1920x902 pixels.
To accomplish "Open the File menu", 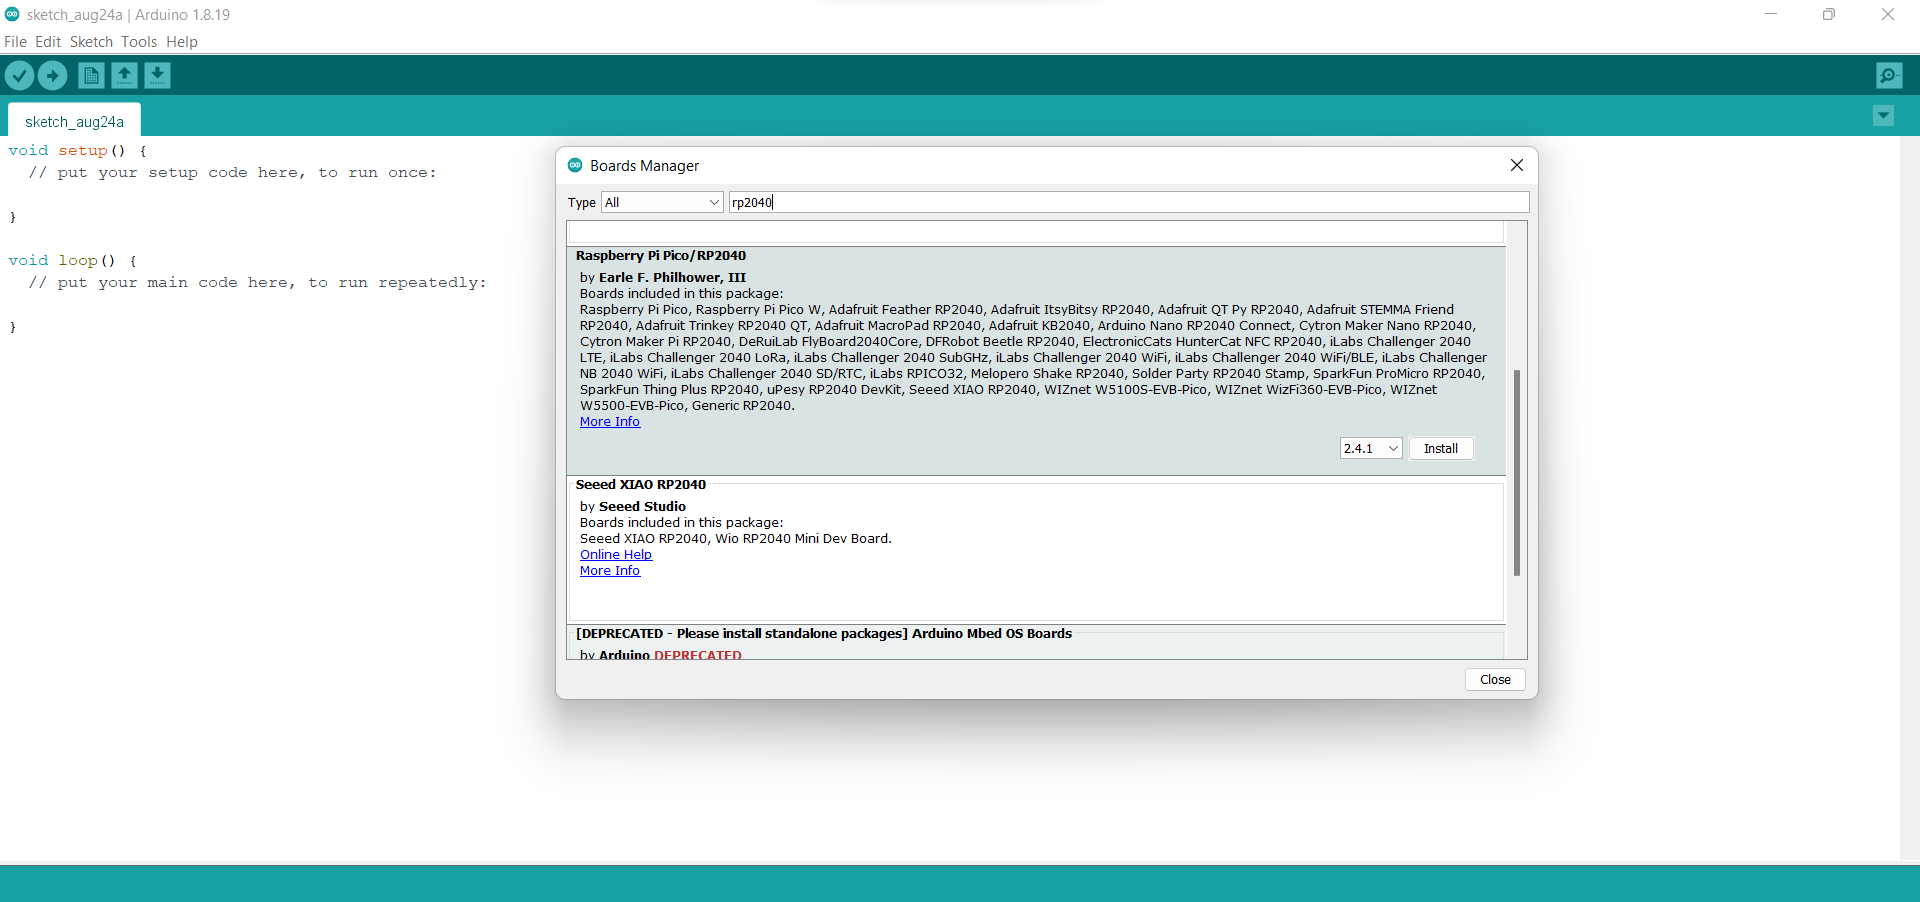I will click(15, 42).
